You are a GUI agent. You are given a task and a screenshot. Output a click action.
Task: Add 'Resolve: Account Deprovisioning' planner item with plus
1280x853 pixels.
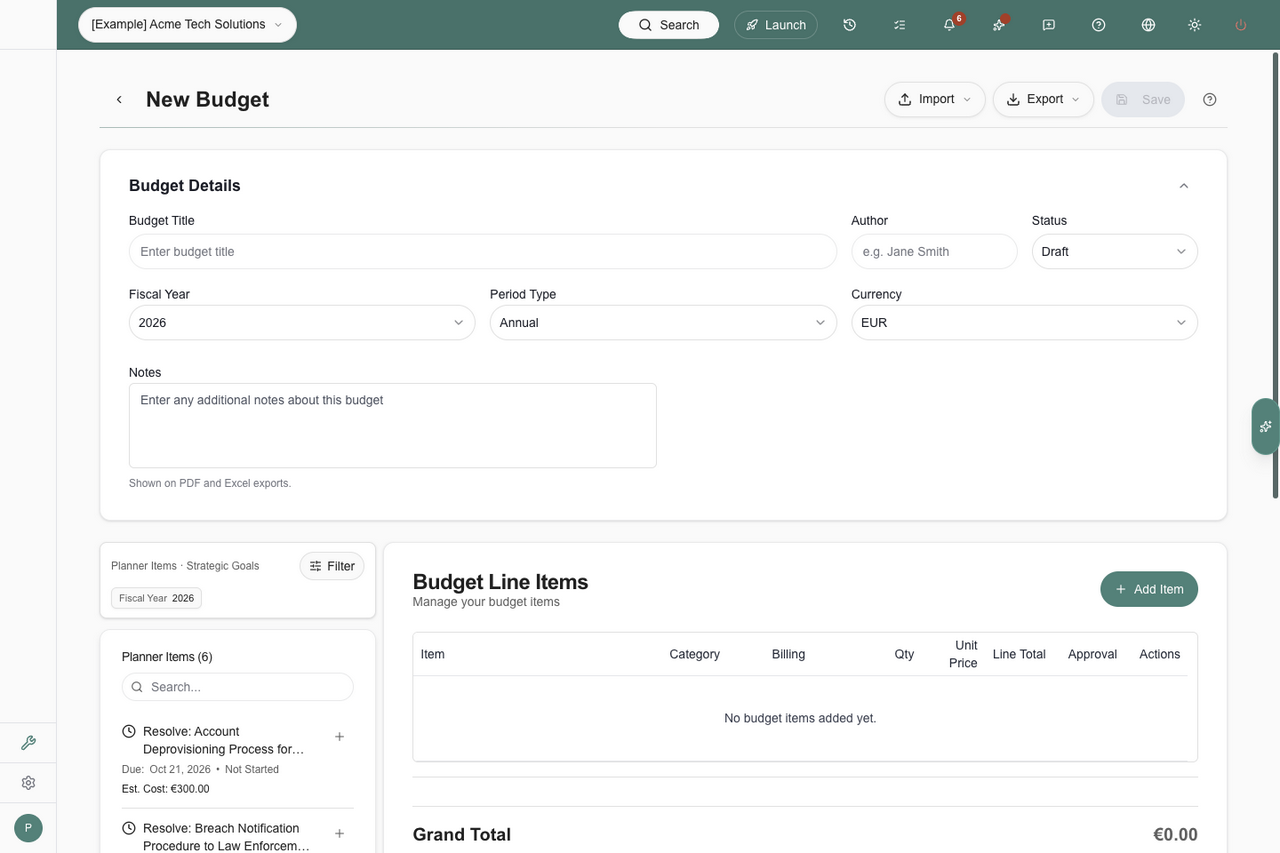[339, 737]
